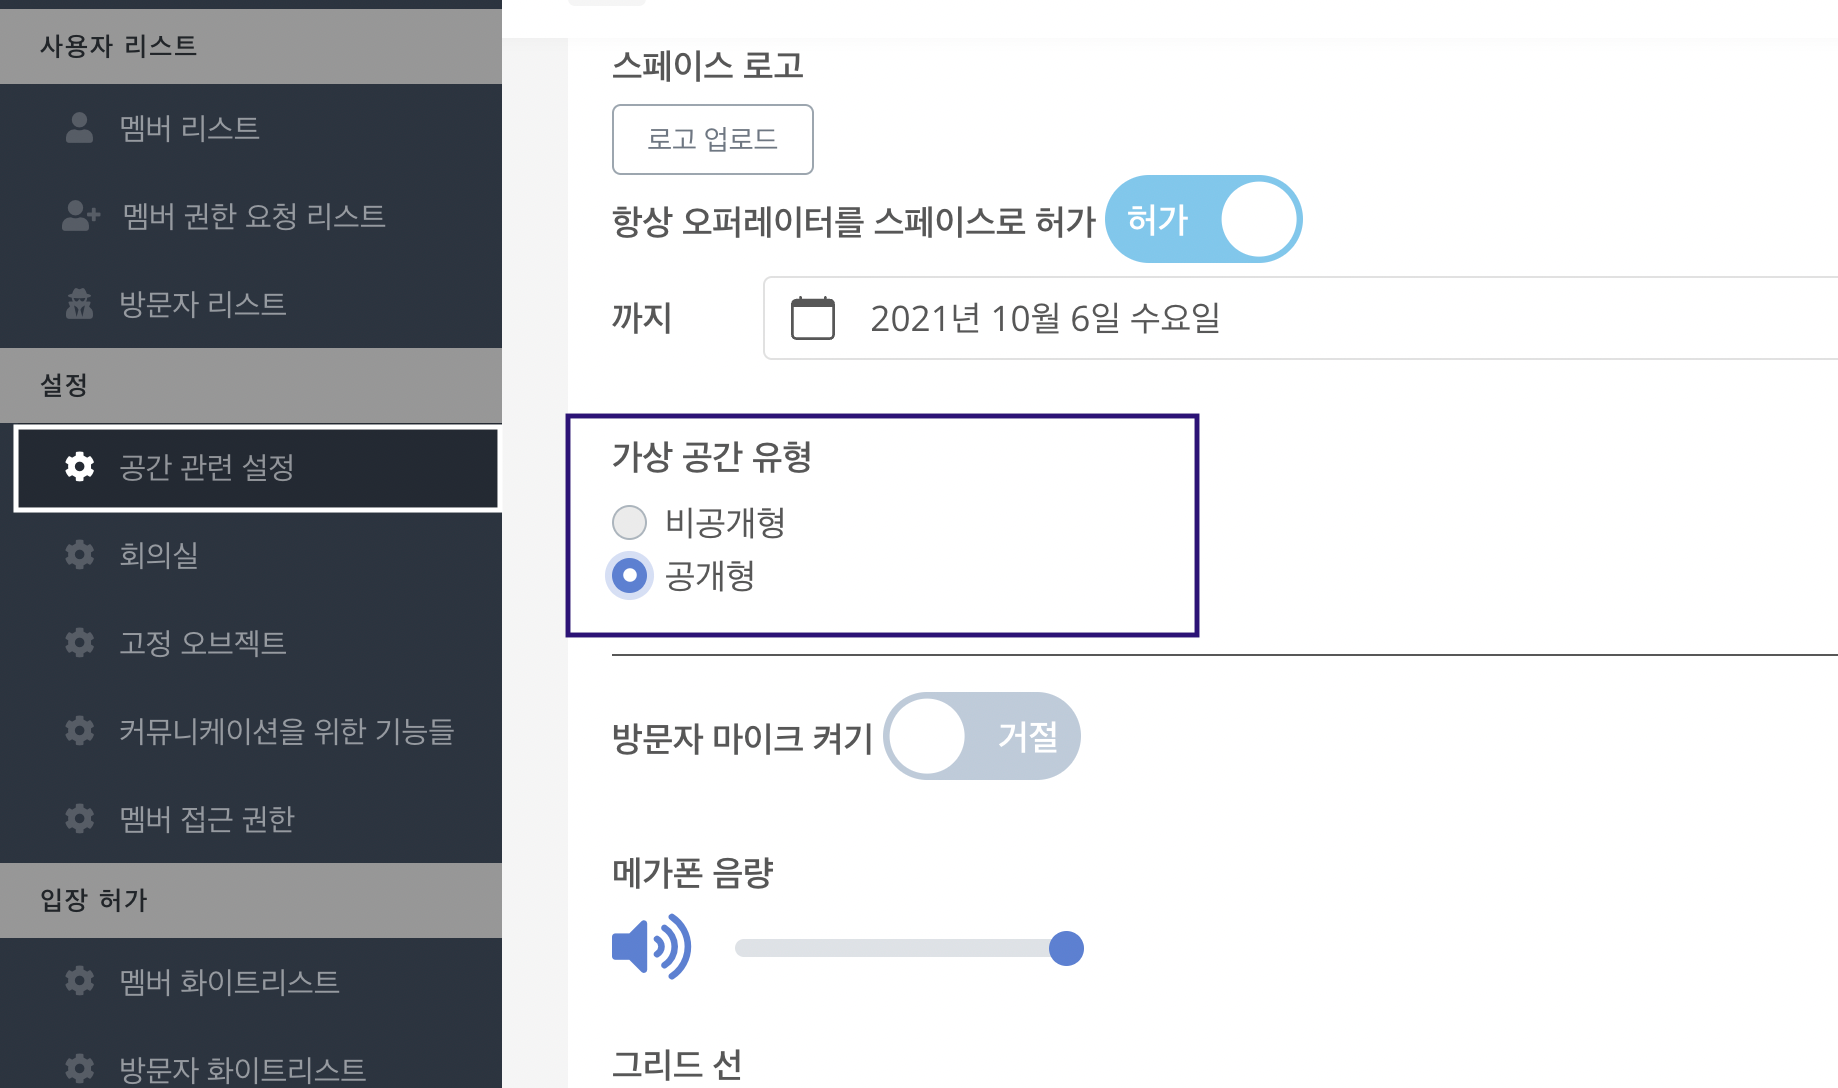Click the 로고 업로드 button

(712, 139)
